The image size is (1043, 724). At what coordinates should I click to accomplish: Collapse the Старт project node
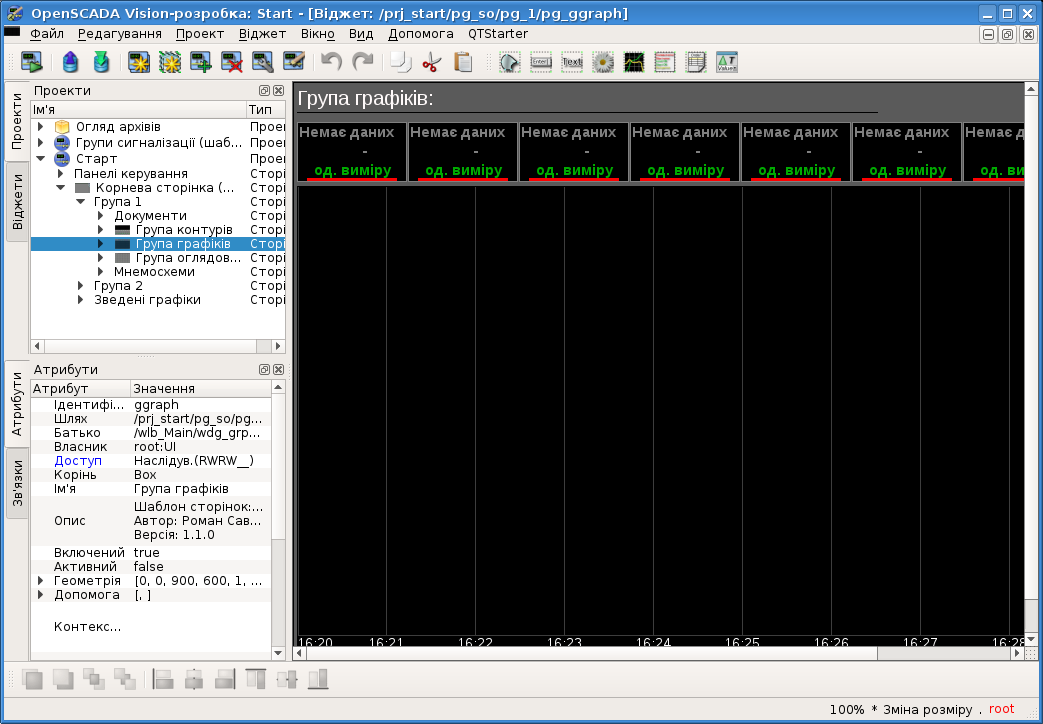(41, 158)
